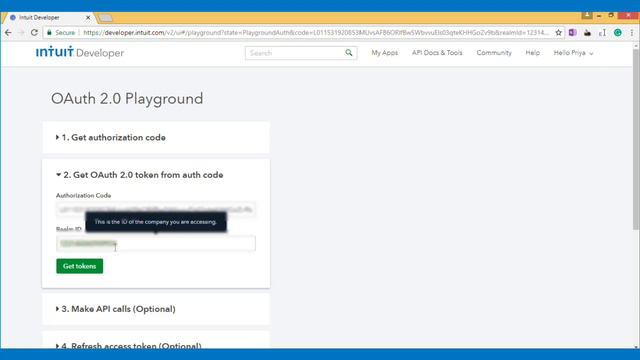Open a new browser tab
Viewport: 640px width, 360px height.
[105, 18]
